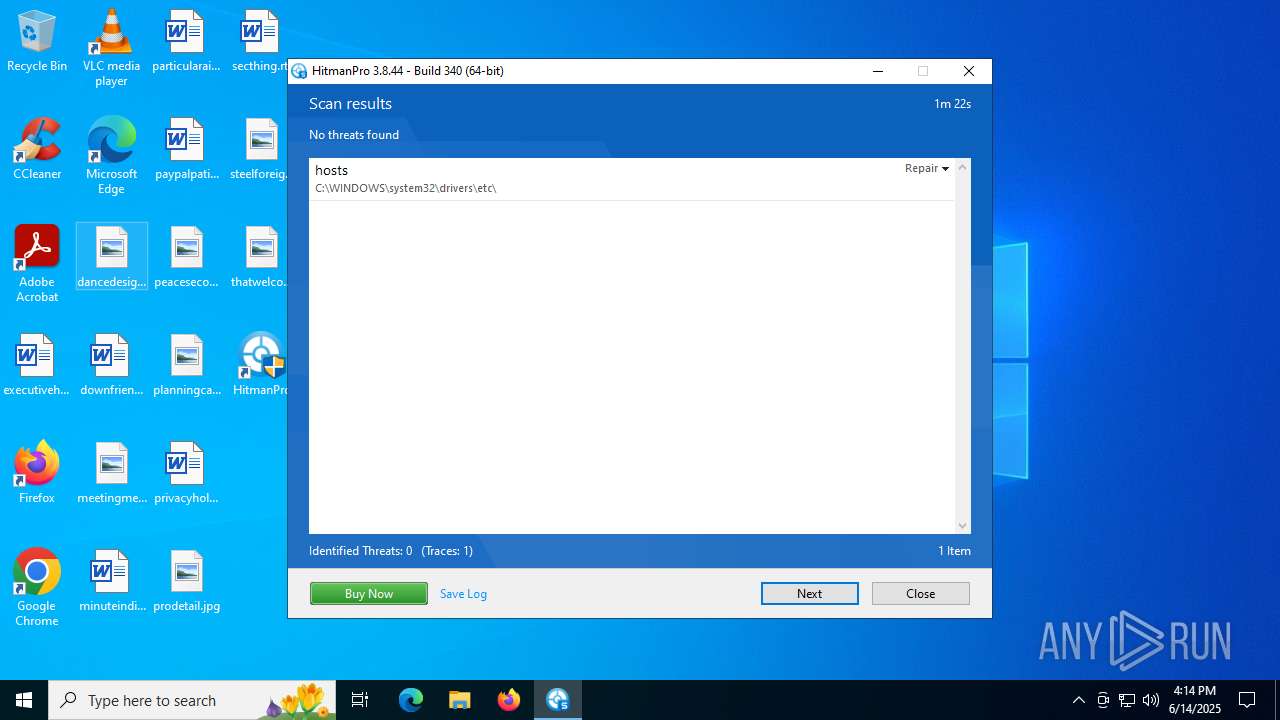Click the Close button in HitmanPro
The image size is (1280, 720).
tap(921, 593)
